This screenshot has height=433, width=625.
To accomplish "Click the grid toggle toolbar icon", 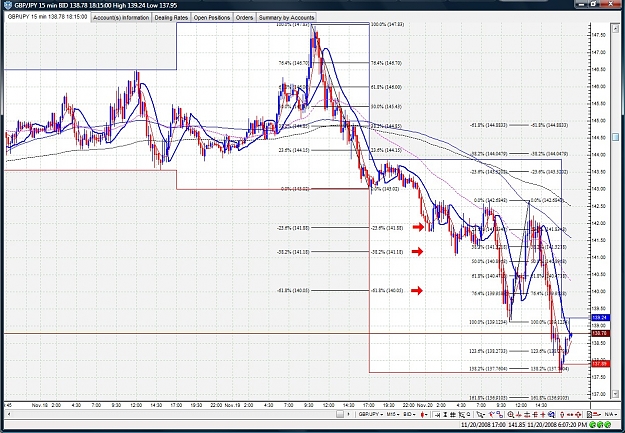I will coord(452,414).
